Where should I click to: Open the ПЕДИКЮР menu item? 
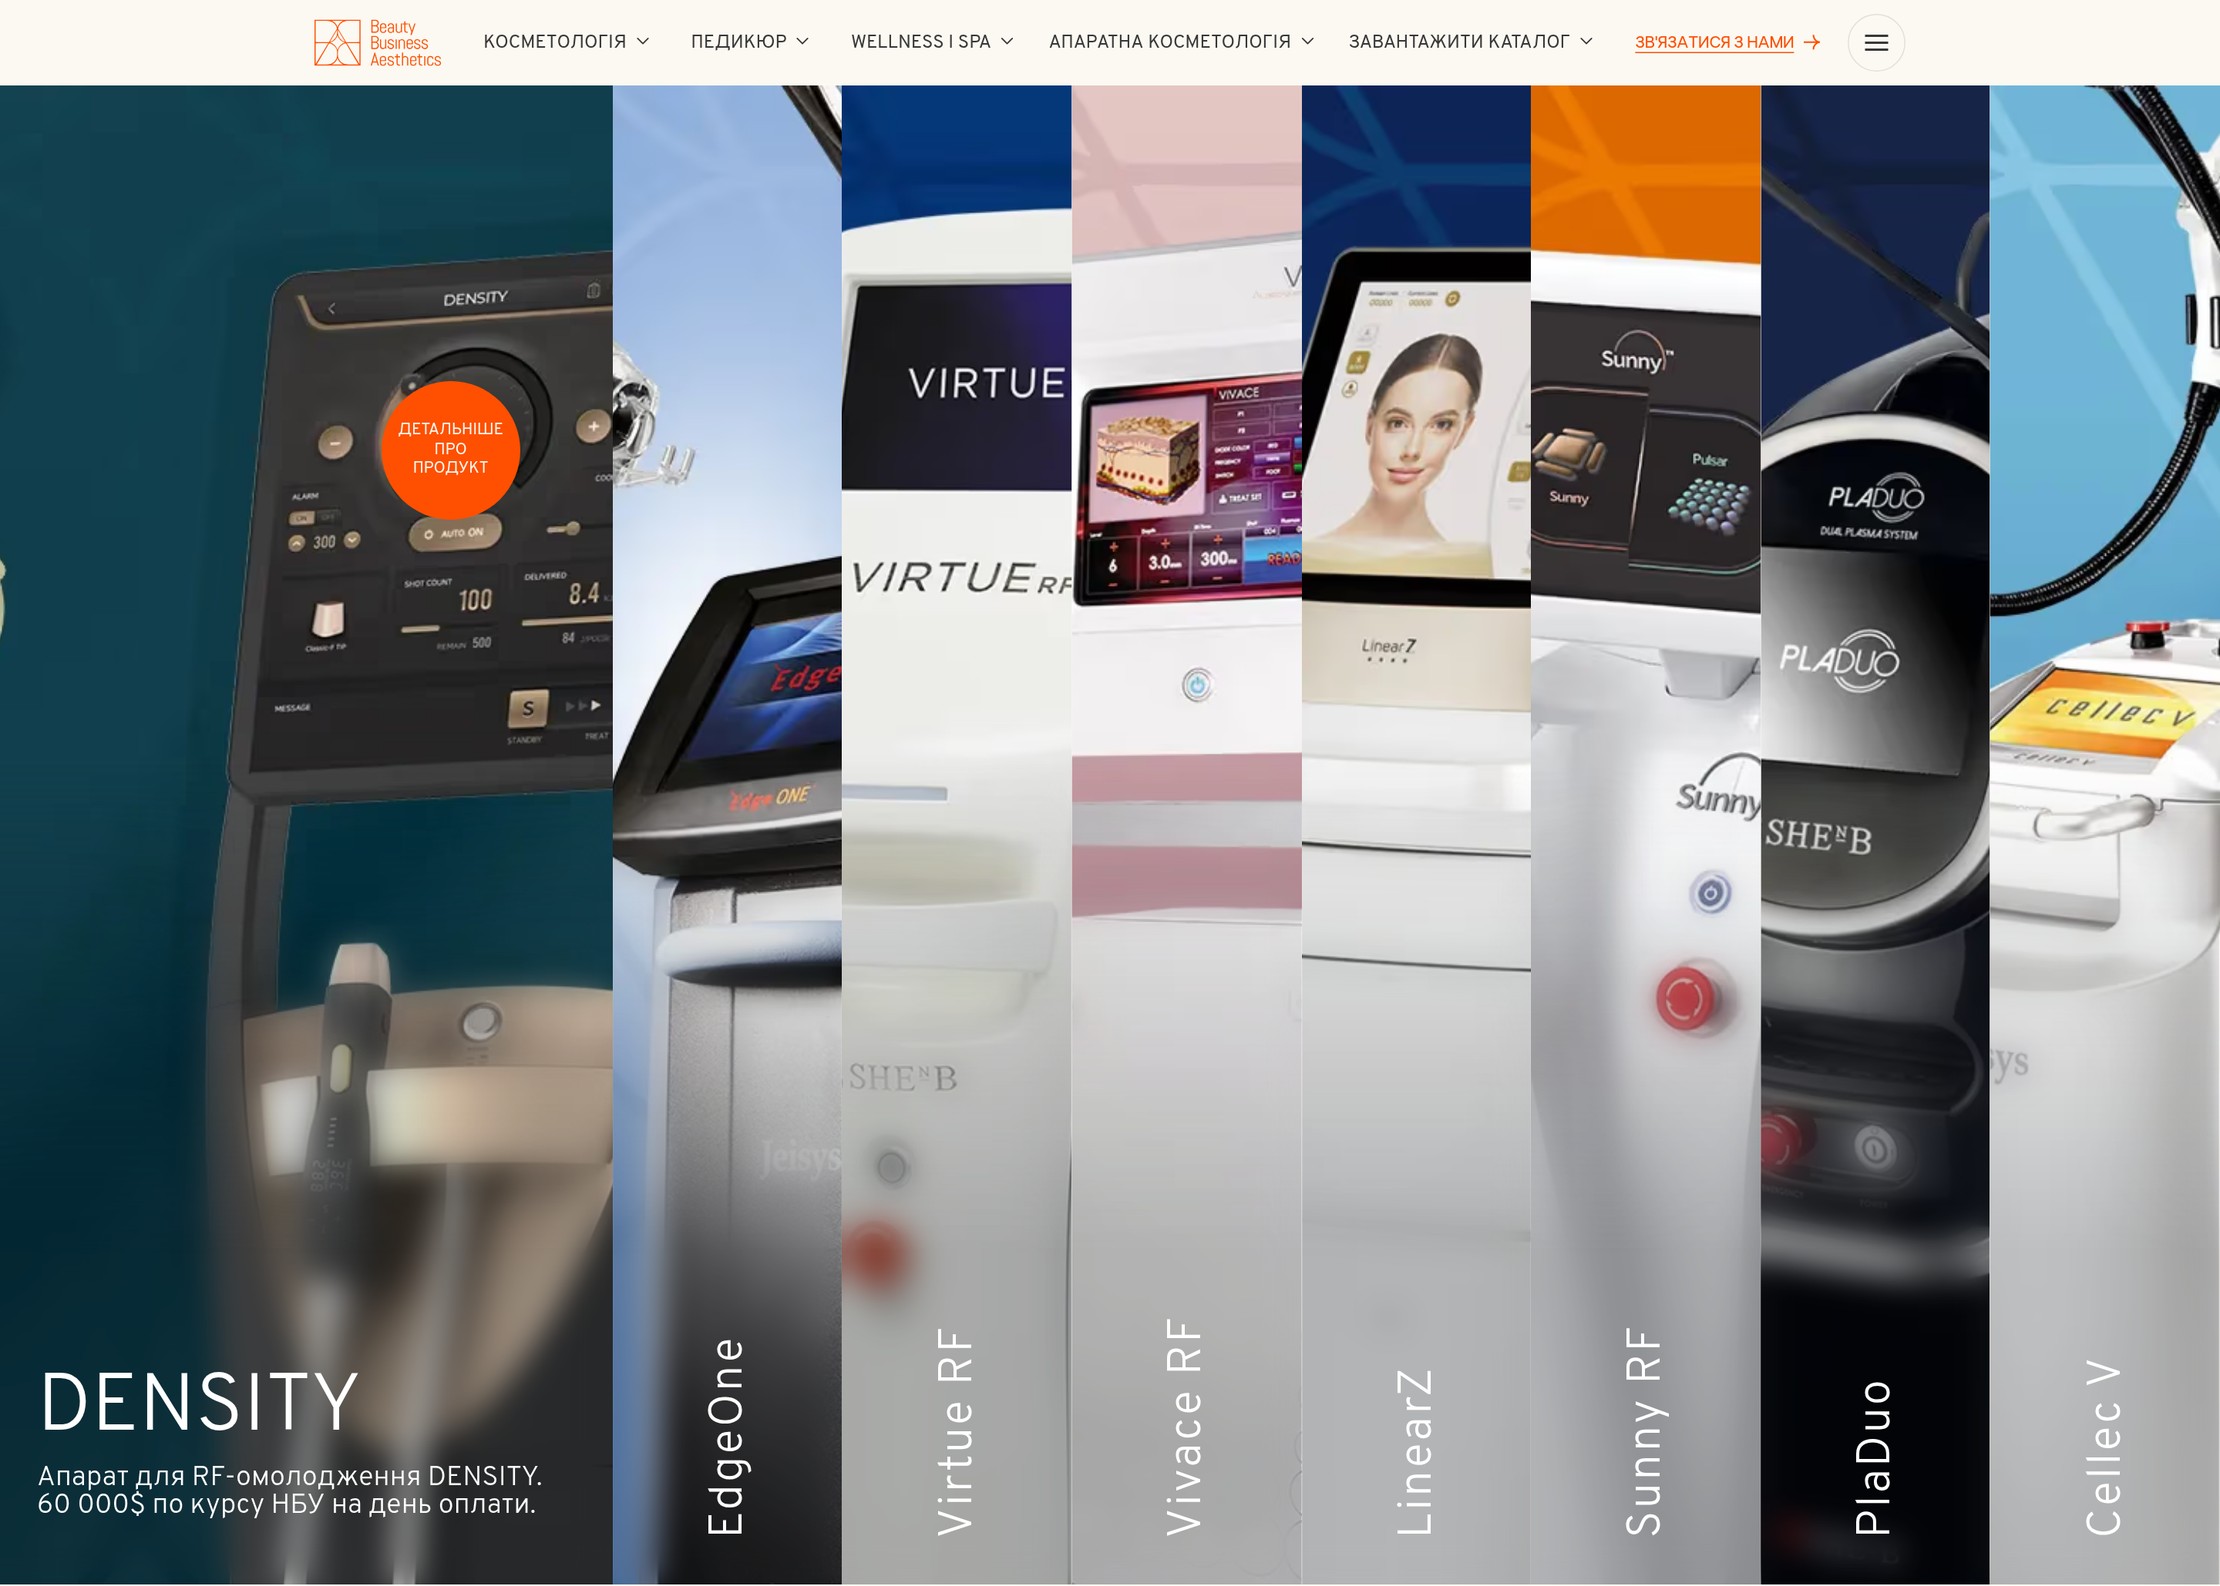[739, 42]
